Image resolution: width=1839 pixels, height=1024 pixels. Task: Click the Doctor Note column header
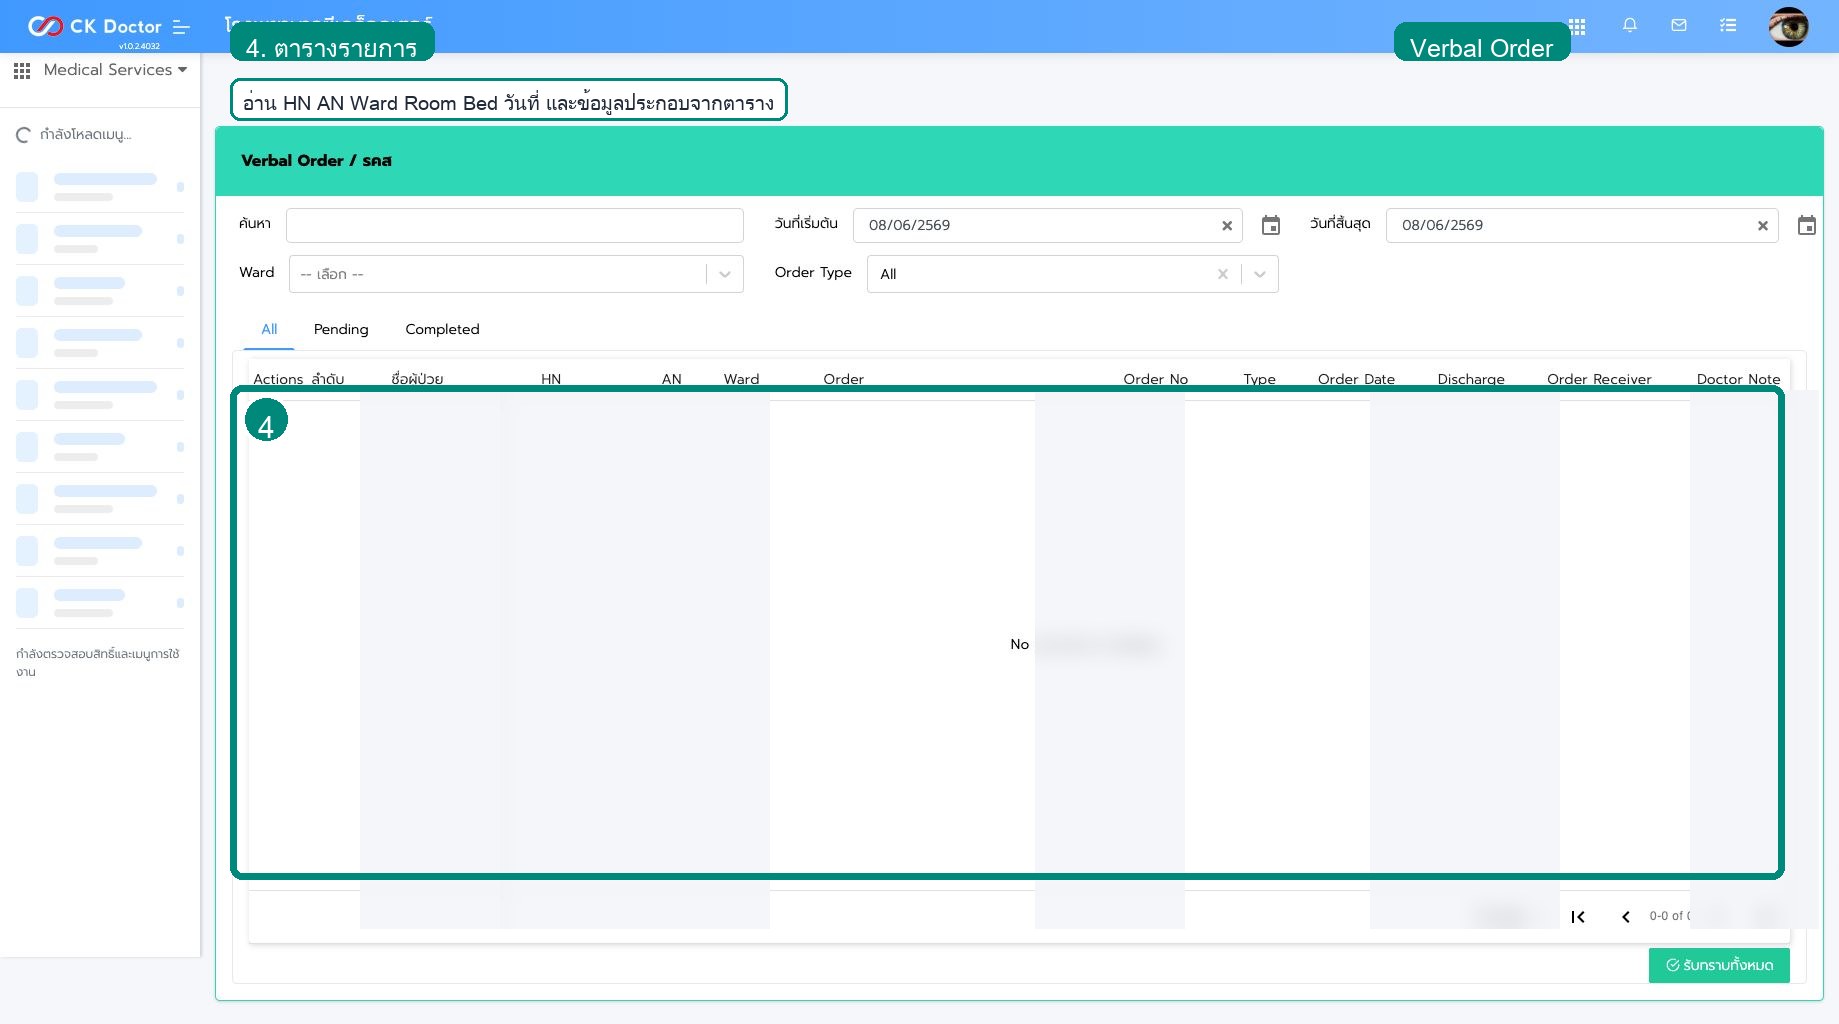tap(1738, 379)
